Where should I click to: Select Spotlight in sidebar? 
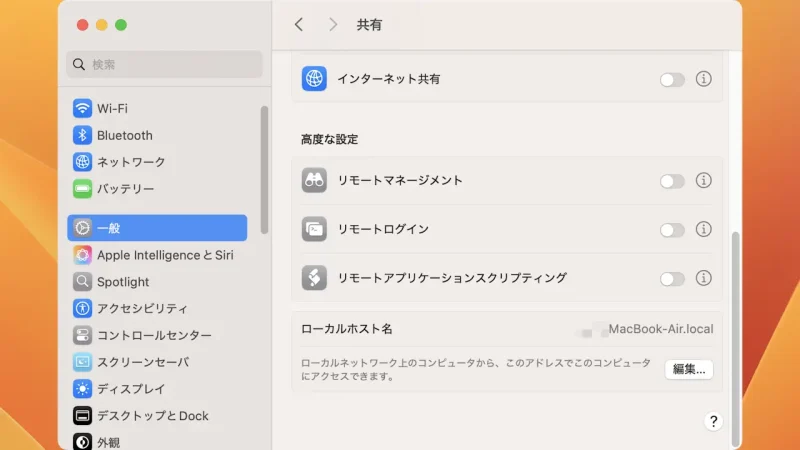157,282
